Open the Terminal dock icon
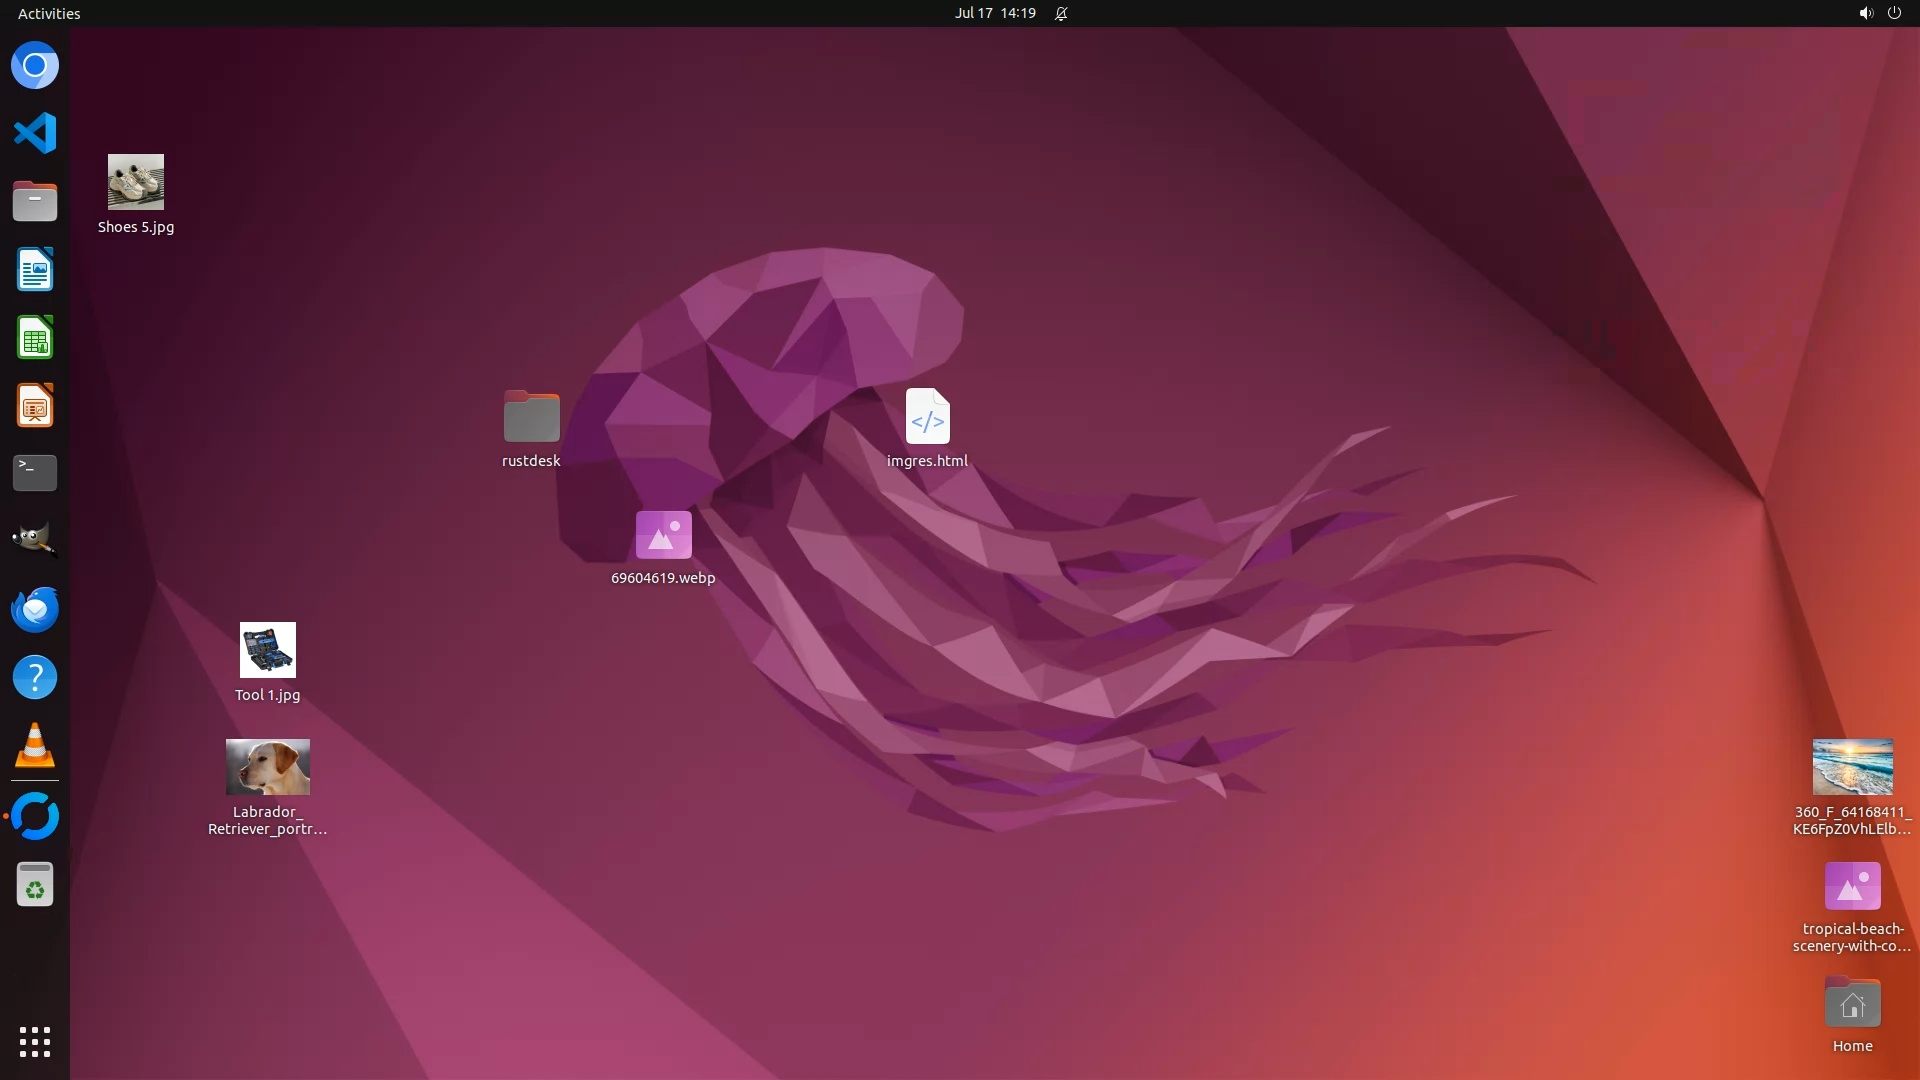Viewport: 1920px width, 1080px height. [35, 473]
